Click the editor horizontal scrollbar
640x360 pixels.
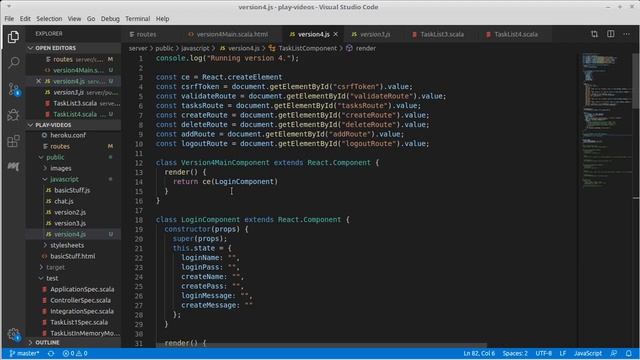[x=321, y=345]
